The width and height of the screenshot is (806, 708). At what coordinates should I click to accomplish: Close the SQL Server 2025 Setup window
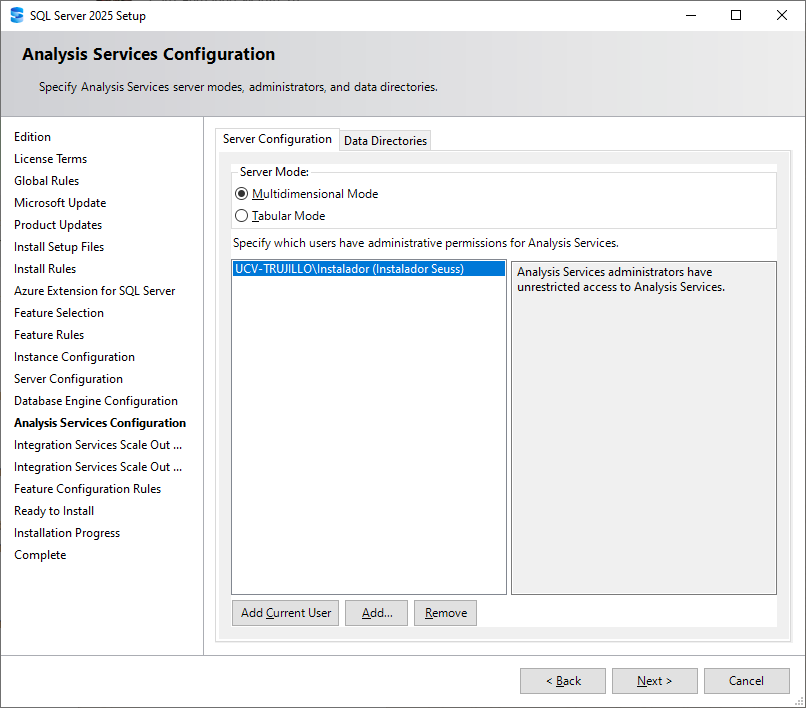[782, 15]
